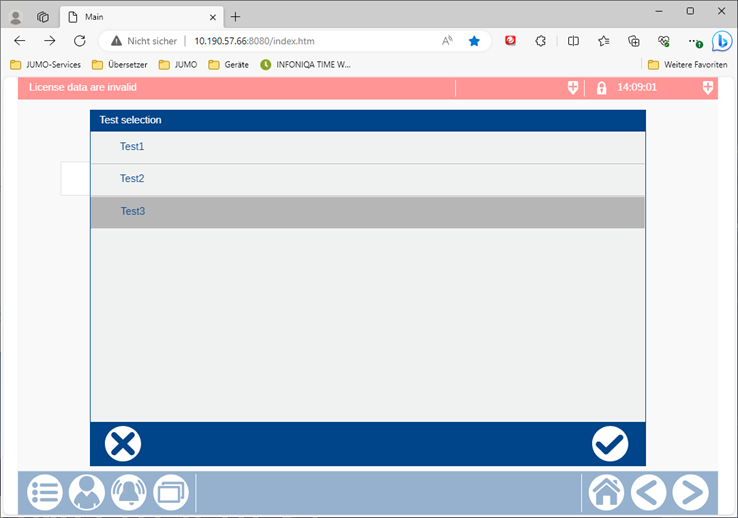Go to the home screen
This screenshot has height=518, width=738.
click(x=606, y=492)
